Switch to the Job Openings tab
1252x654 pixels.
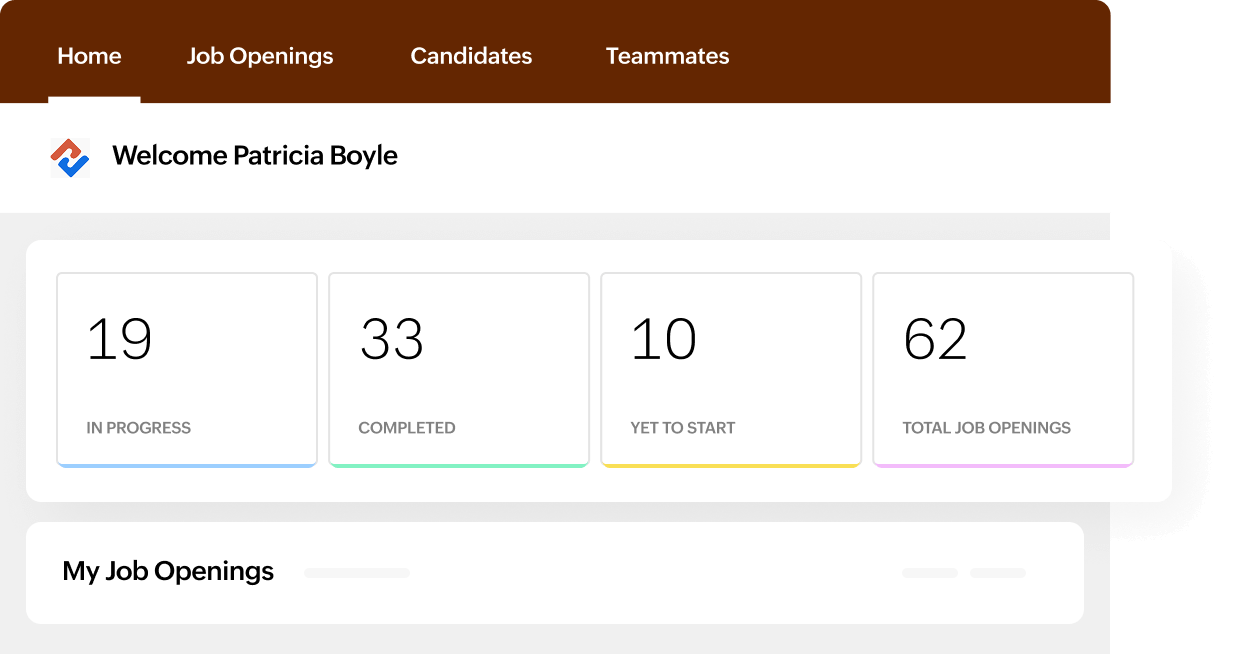point(259,56)
